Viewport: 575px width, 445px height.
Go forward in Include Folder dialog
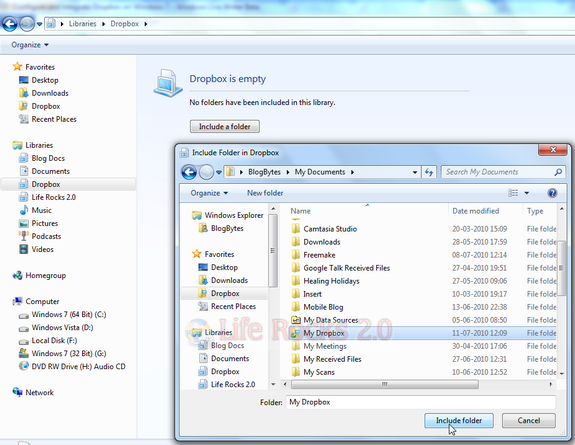206,172
